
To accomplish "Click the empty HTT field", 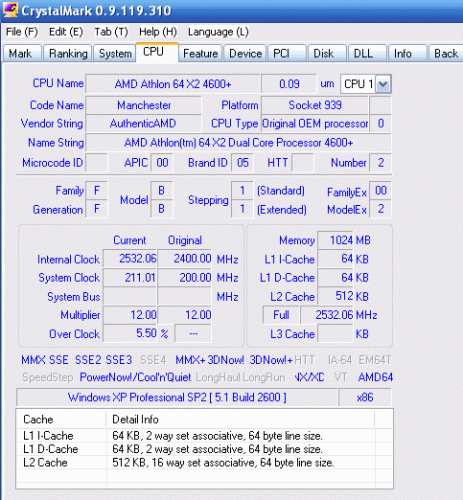I will (x=302, y=163).
